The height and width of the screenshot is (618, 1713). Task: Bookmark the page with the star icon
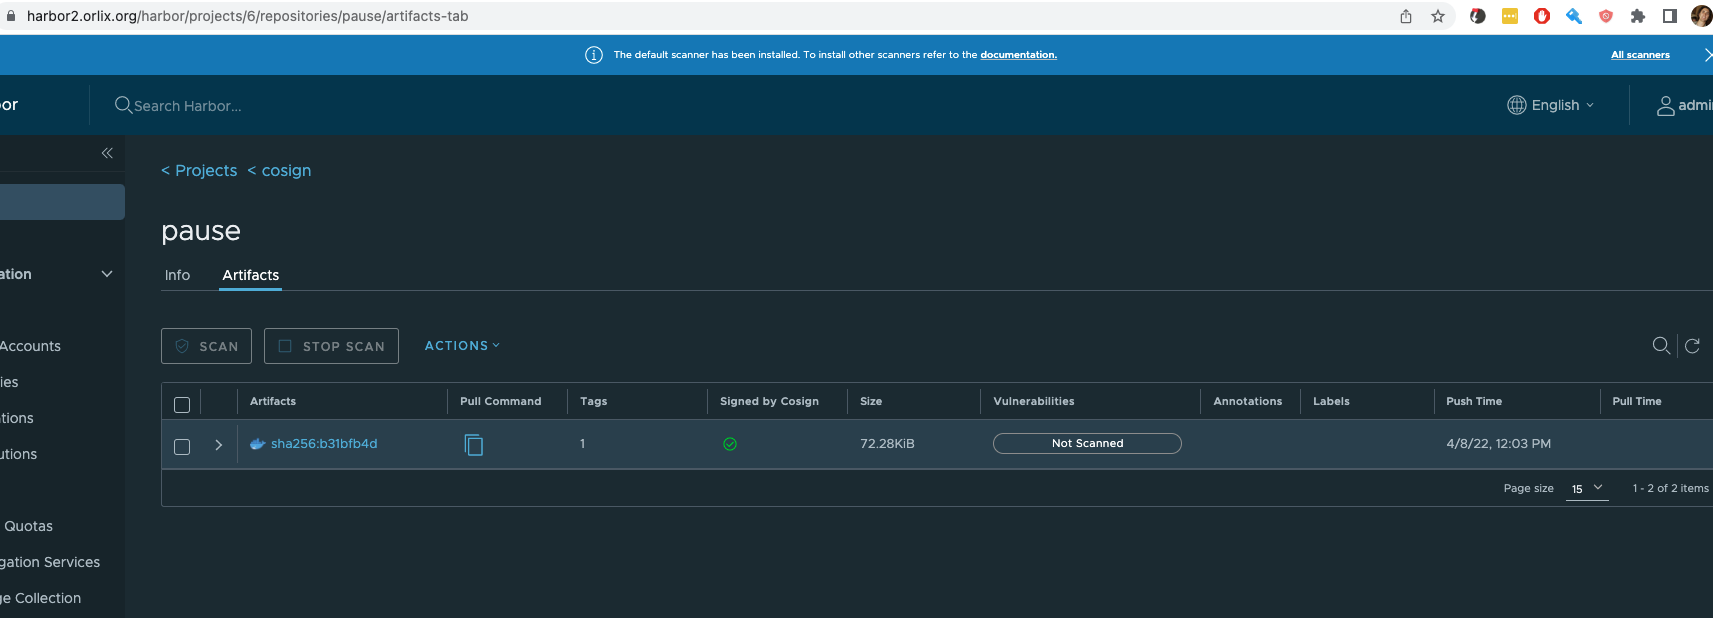1438,16
